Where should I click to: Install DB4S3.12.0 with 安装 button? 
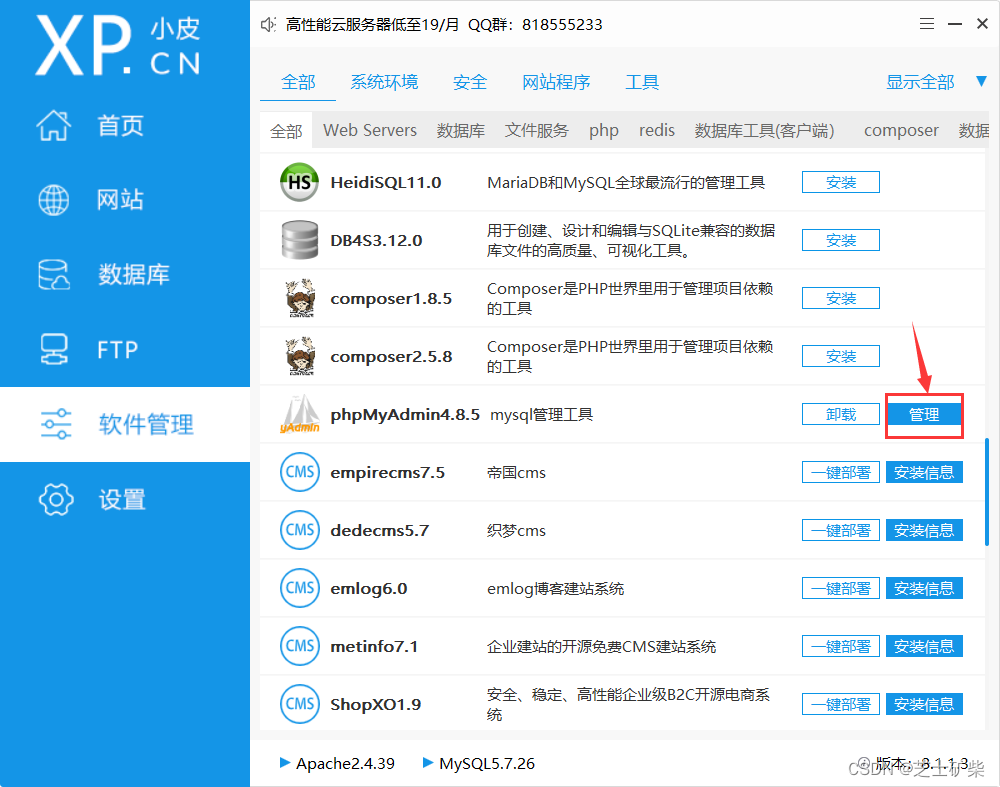point(841,240)
